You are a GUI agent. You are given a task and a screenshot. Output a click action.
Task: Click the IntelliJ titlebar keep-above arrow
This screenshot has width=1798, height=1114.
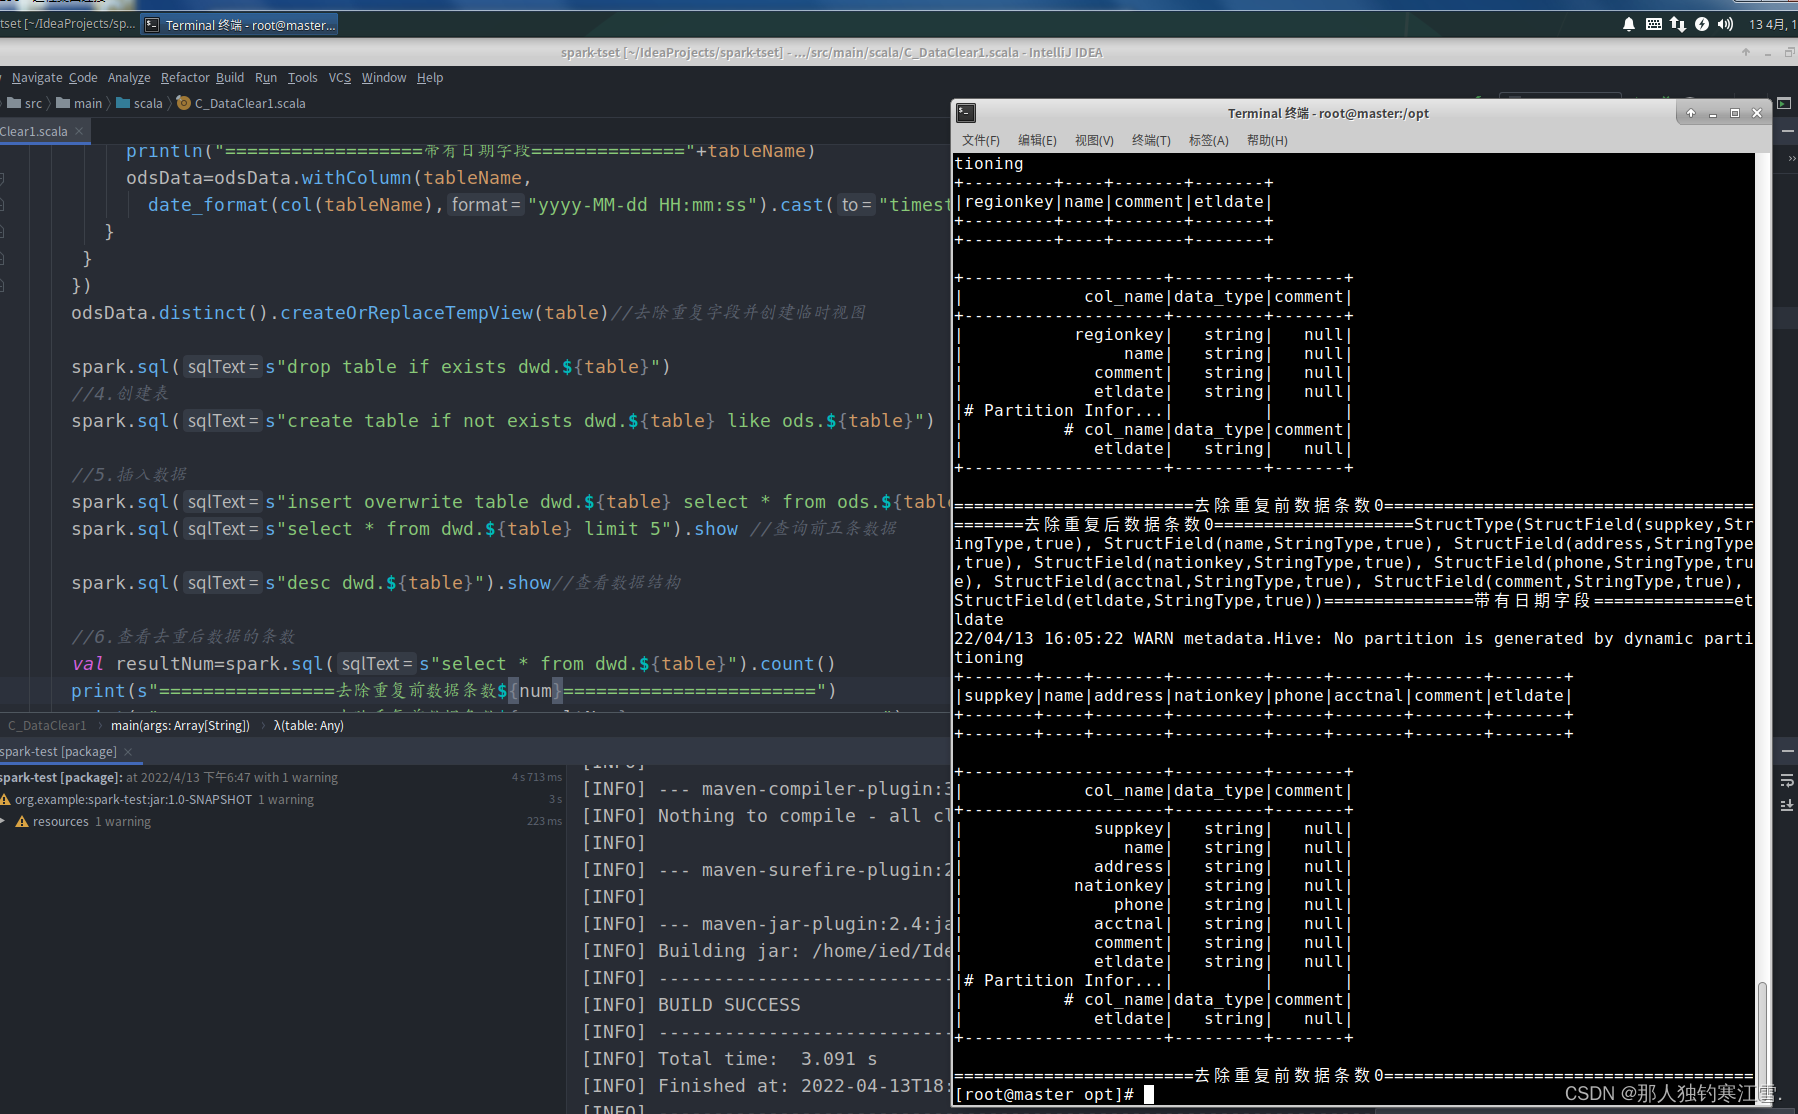1746,52
